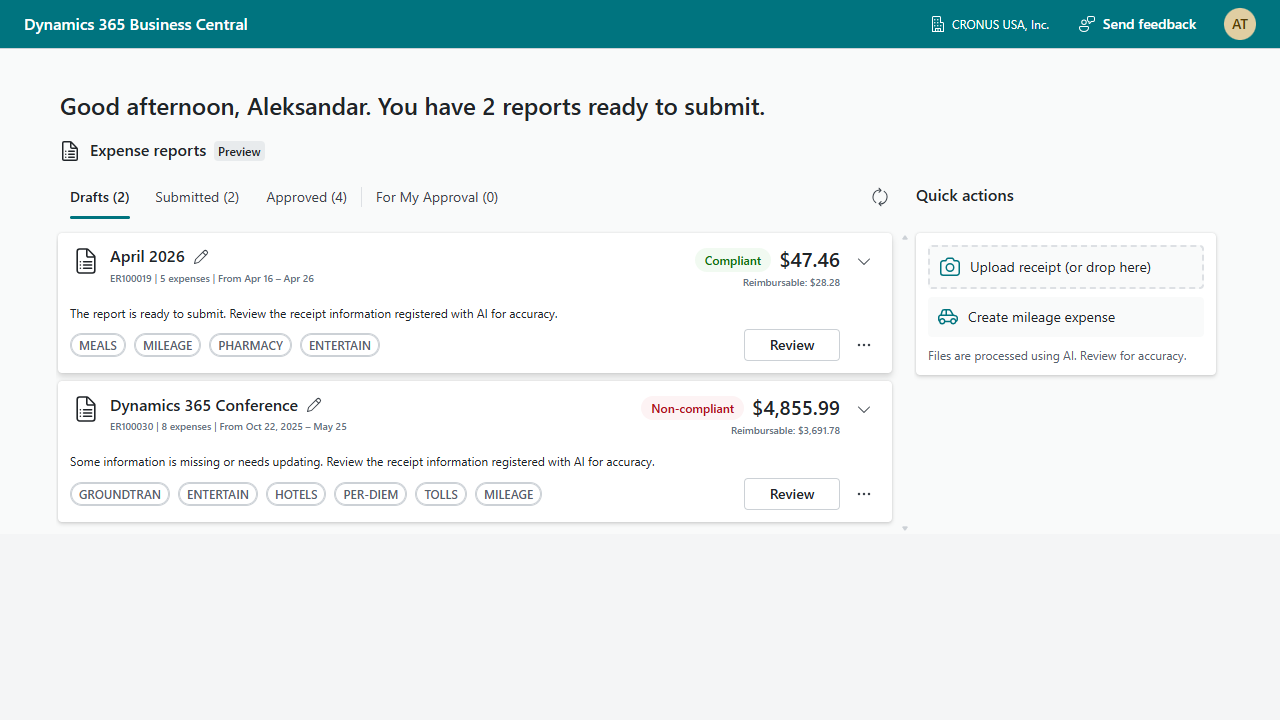Click the report list scroll up arrow

pos(905,238)
